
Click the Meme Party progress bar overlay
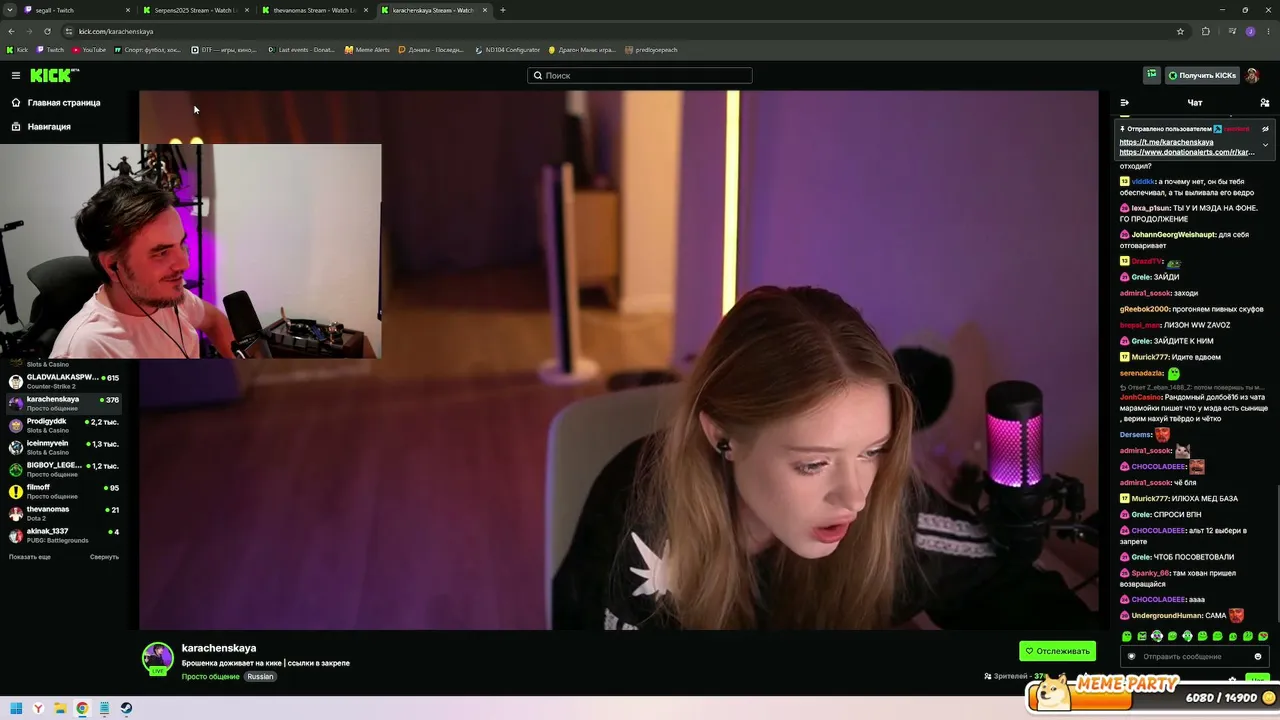point(1150,694)
